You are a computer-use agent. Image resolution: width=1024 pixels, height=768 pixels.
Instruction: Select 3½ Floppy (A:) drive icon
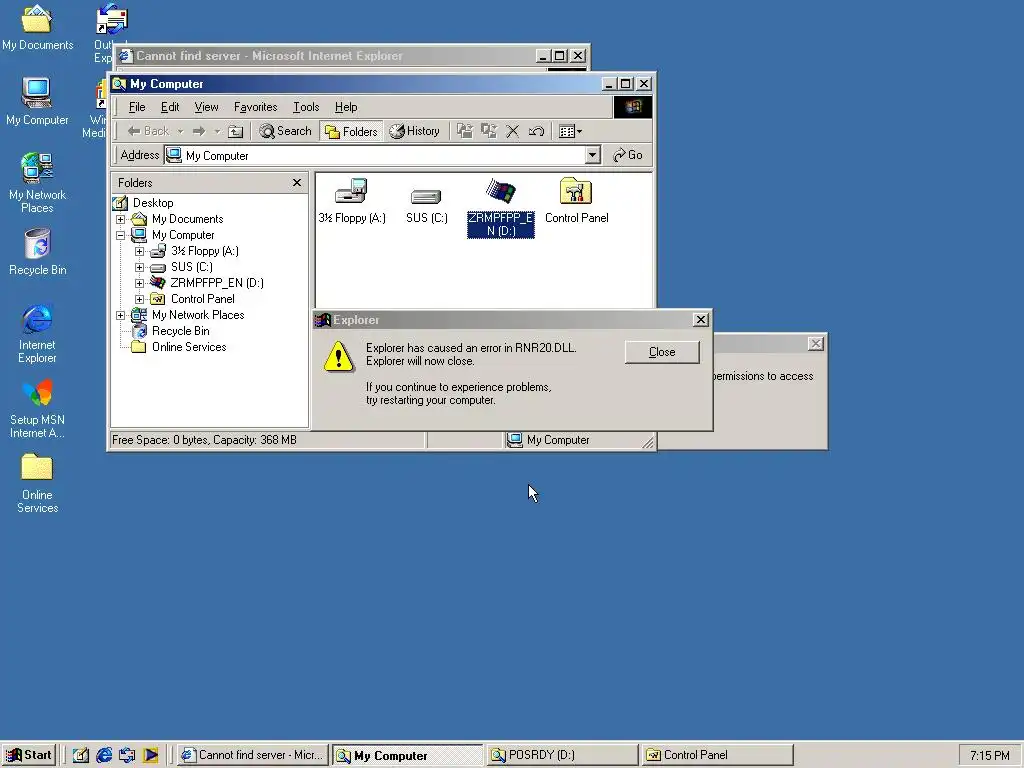point(352,201)
